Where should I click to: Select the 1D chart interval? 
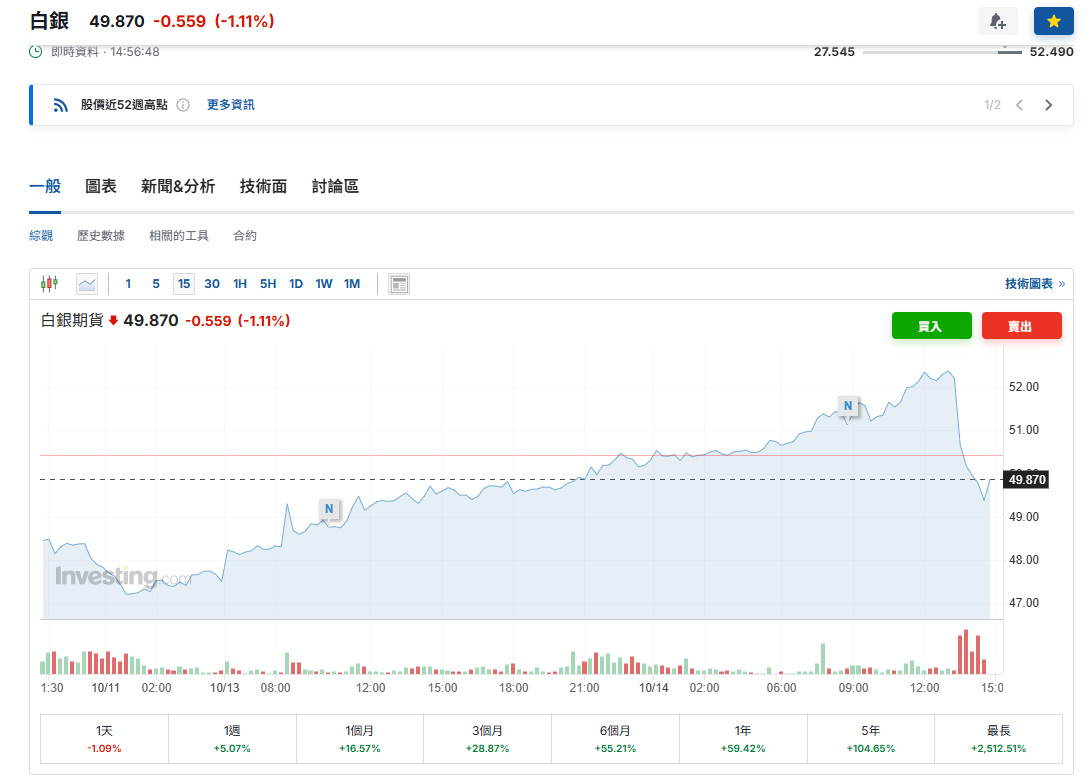pos(296,284)
